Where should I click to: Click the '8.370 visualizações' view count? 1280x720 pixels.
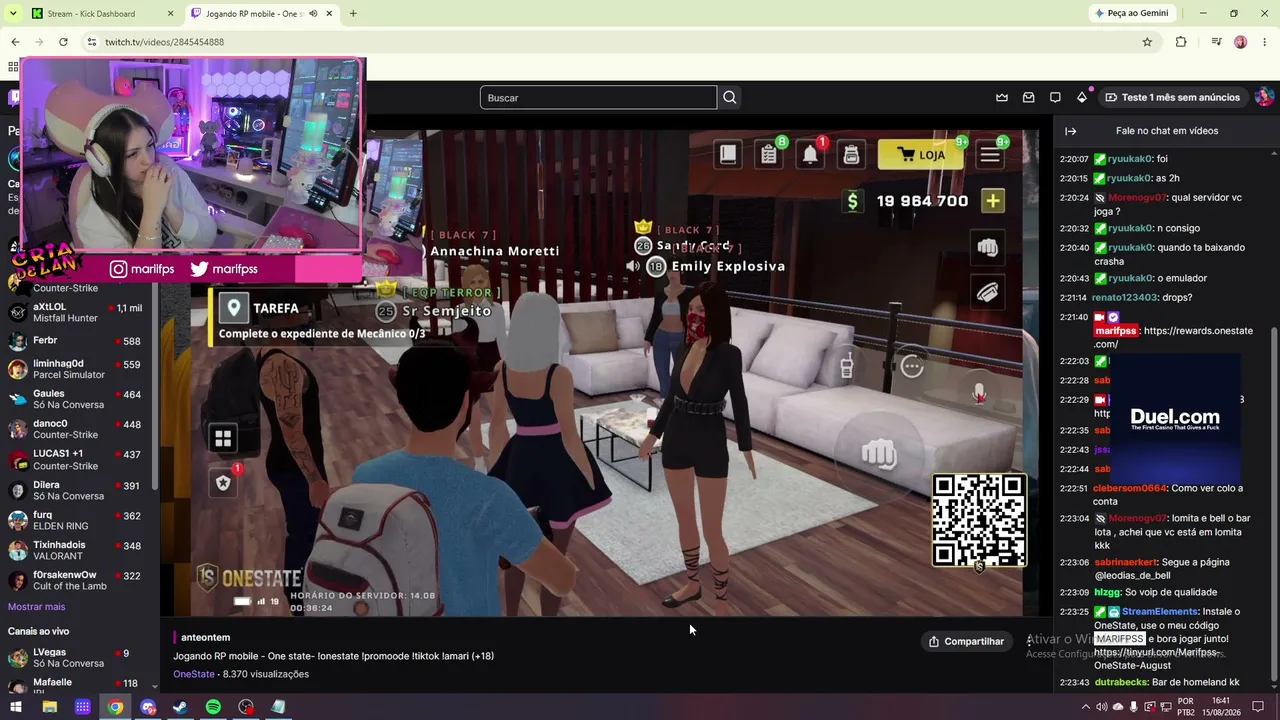265,674
